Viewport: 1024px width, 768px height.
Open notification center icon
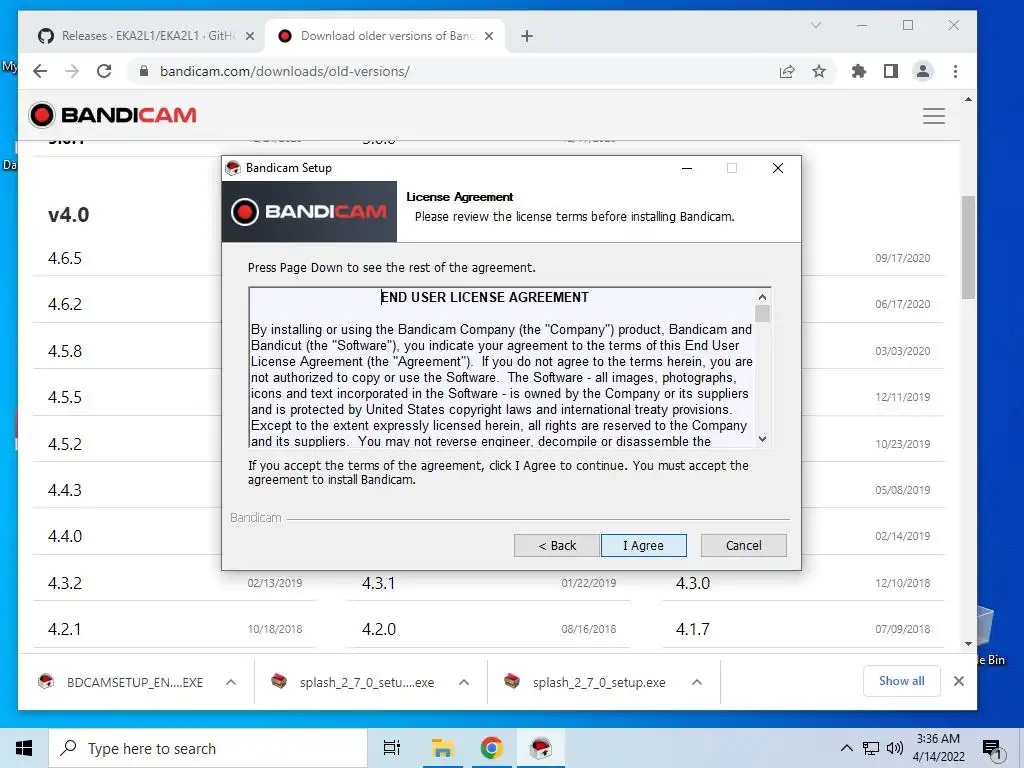991,749
